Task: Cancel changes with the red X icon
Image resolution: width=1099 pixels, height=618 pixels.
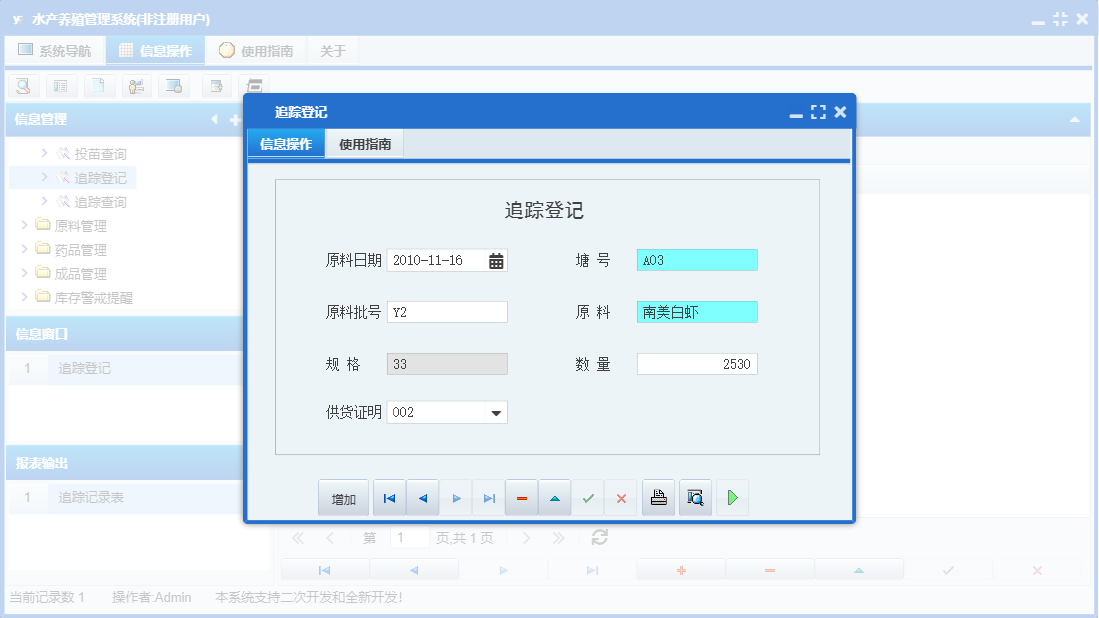Action: tap(620, 497)
